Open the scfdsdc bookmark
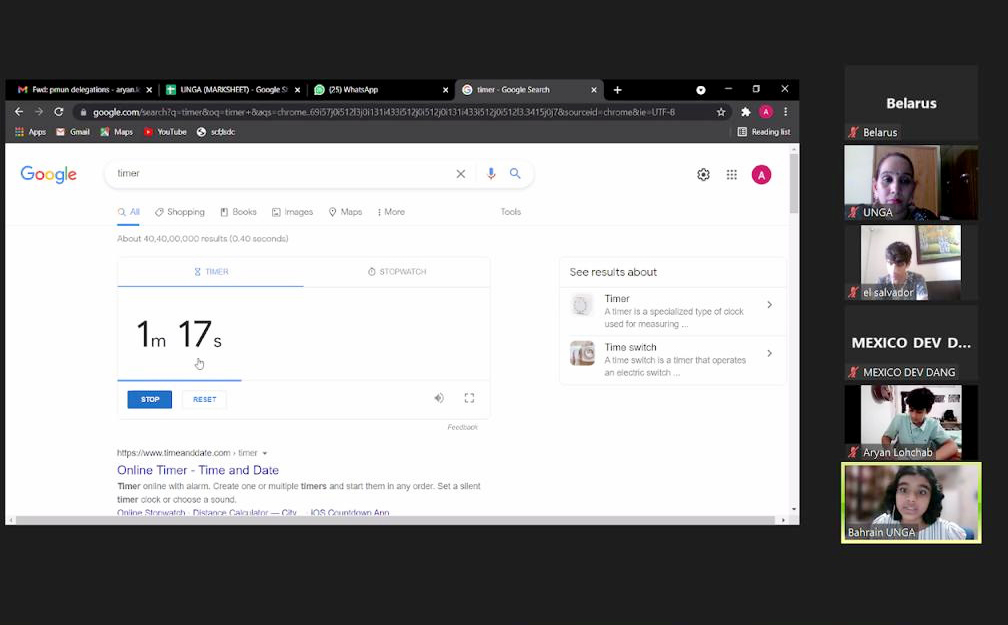The height and width of the screenshot is (625, 1008). click(216, 132)
